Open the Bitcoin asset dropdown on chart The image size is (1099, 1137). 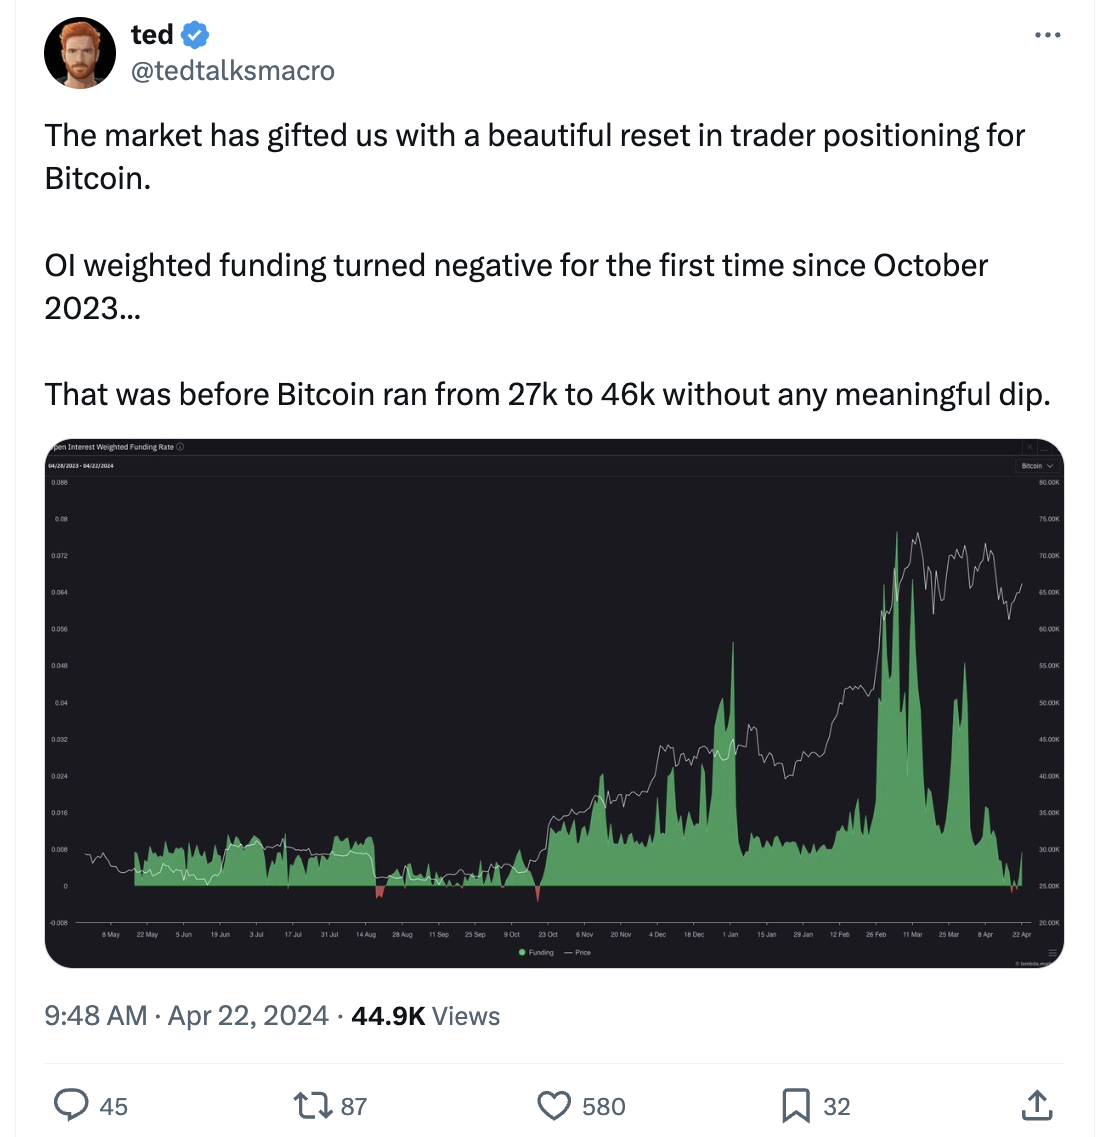(x=1037, y=466)
